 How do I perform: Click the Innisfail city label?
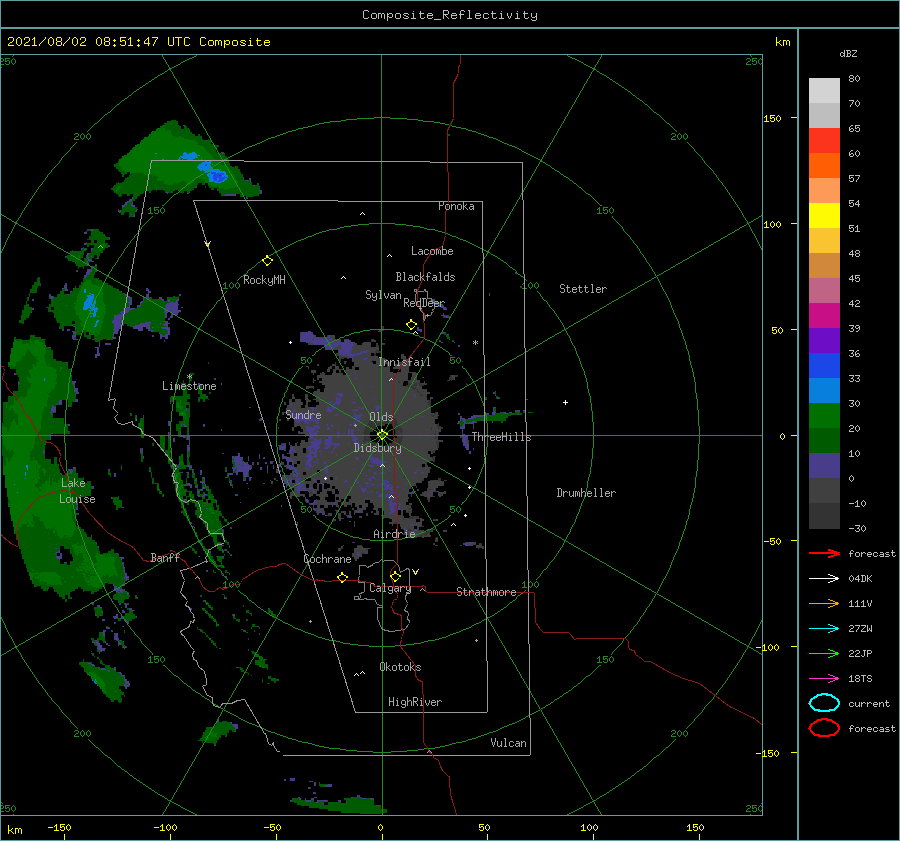pos(404,362)
